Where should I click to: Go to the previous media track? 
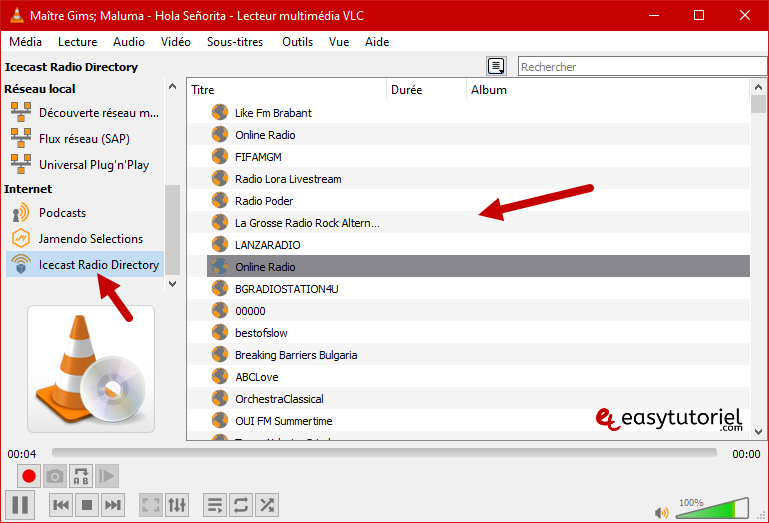(61, 505)
